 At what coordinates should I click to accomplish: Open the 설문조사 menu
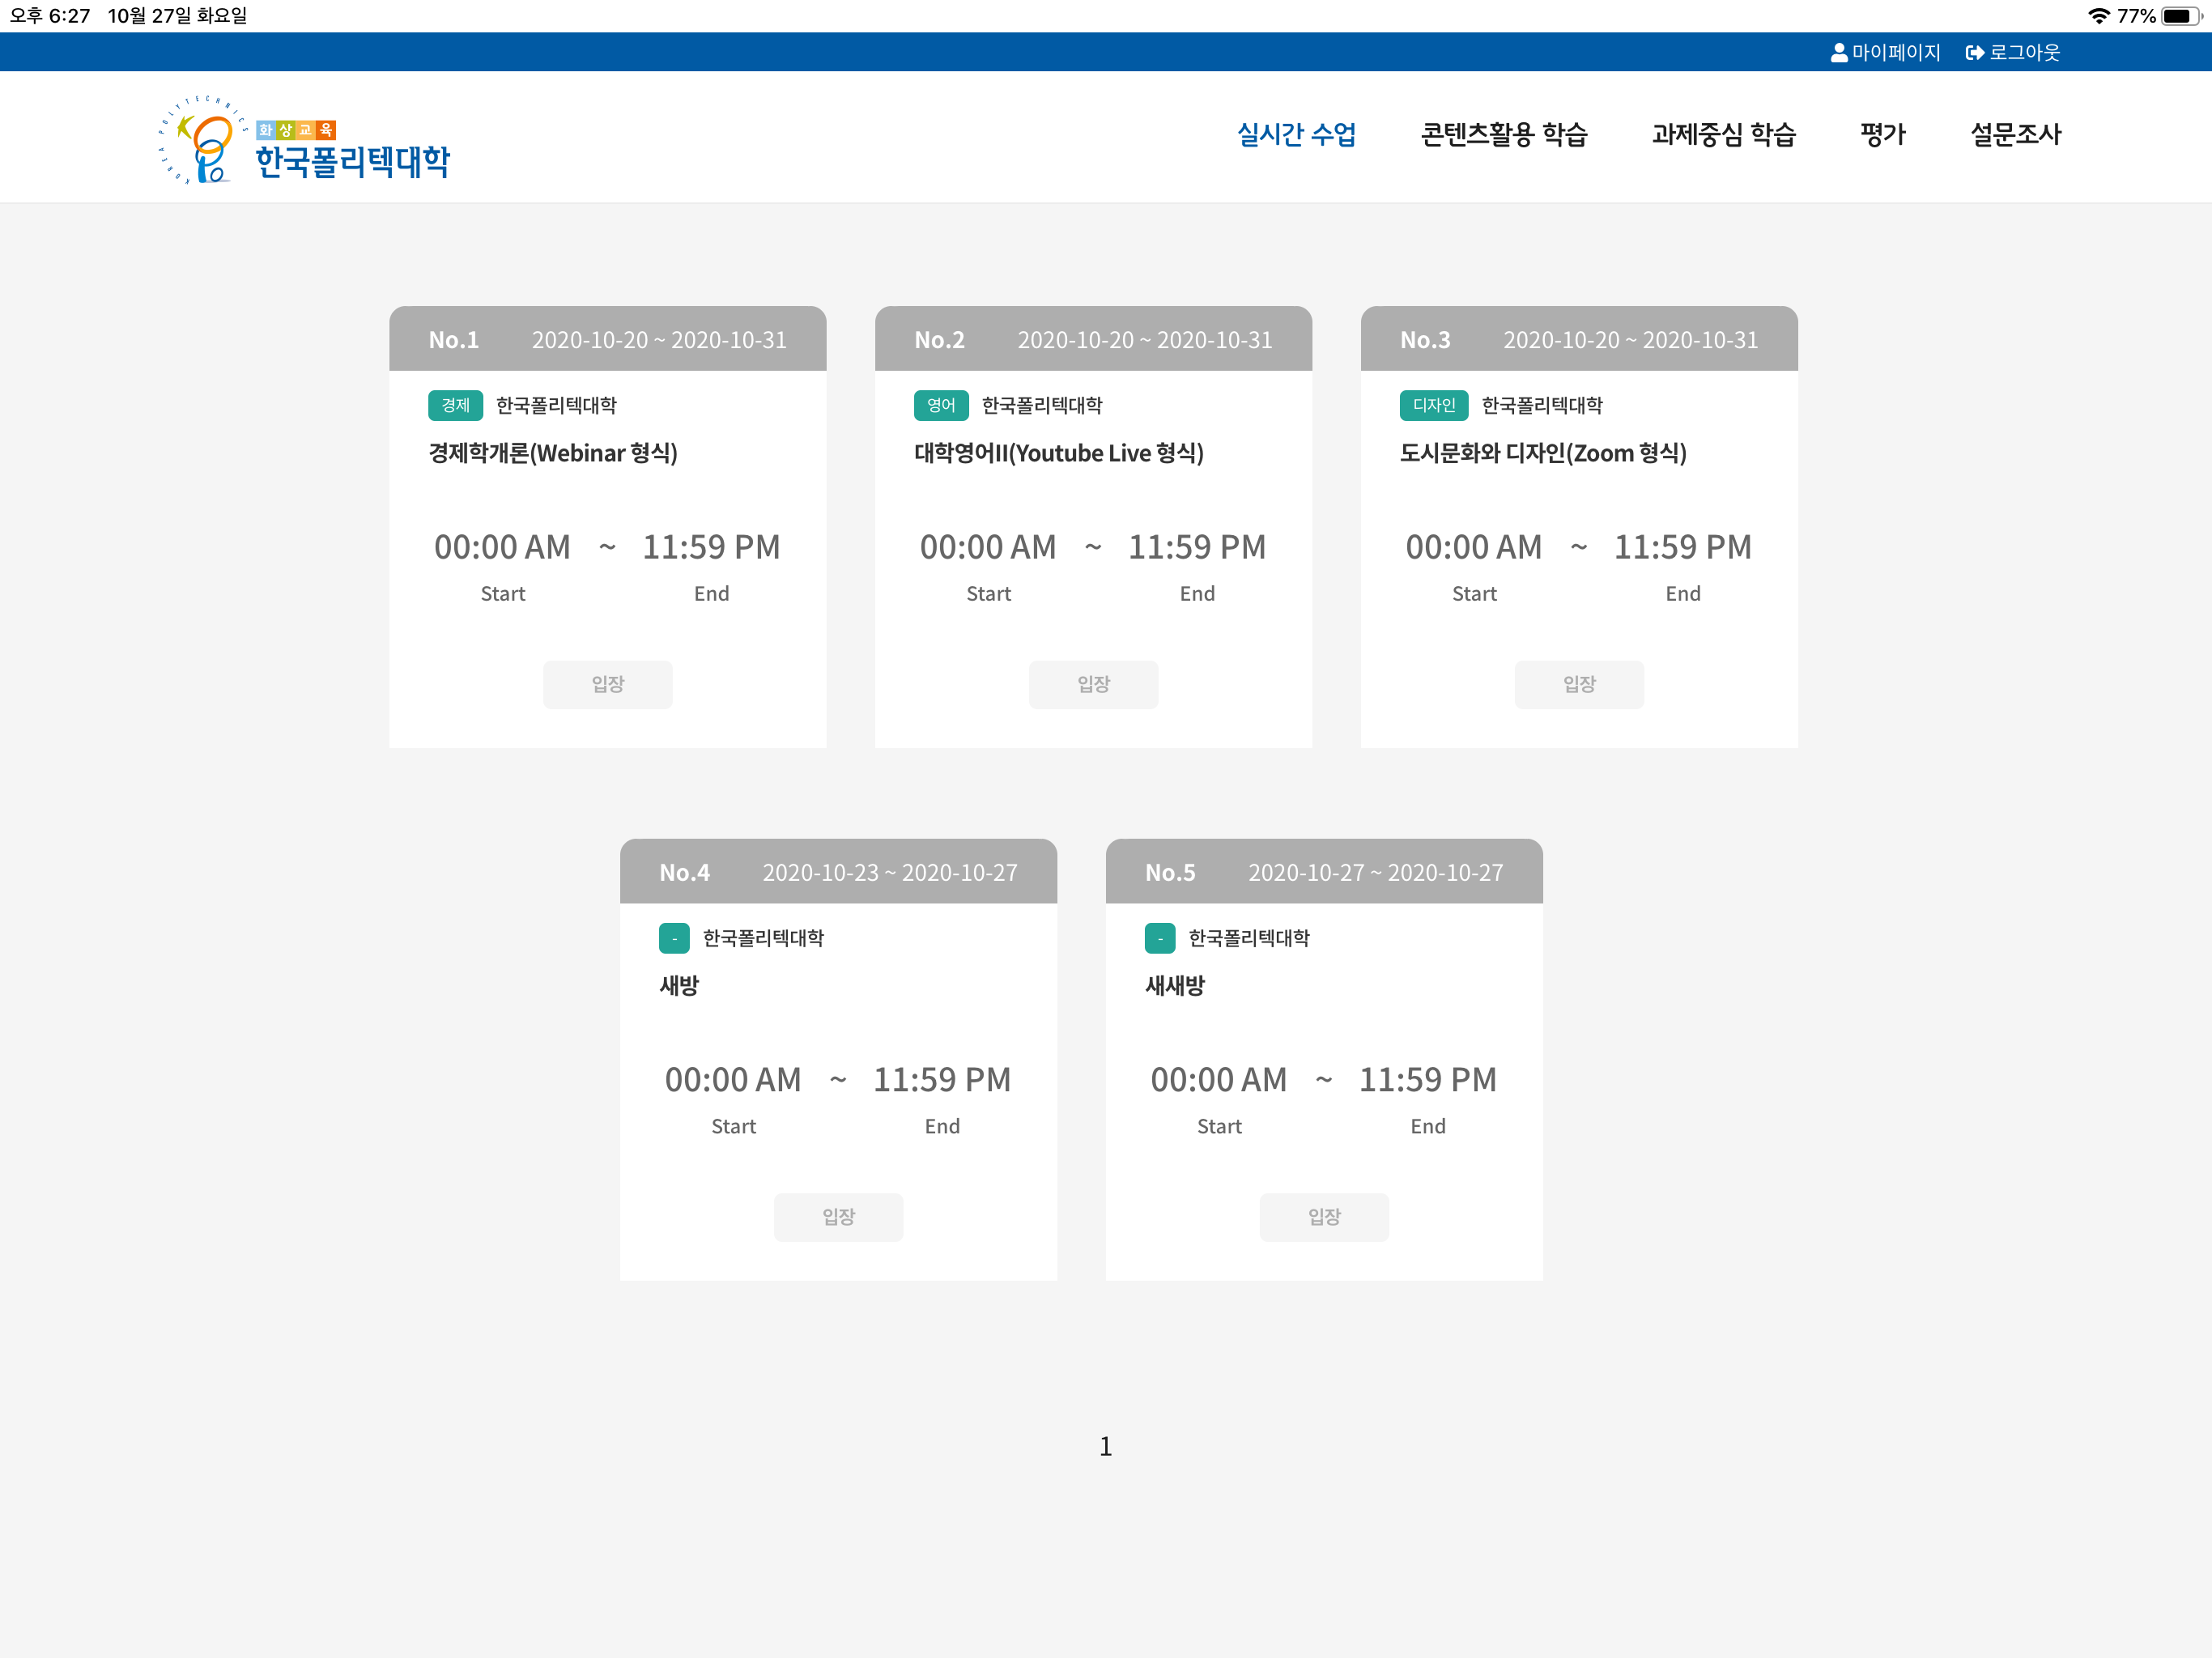[x=2015, y=134]
